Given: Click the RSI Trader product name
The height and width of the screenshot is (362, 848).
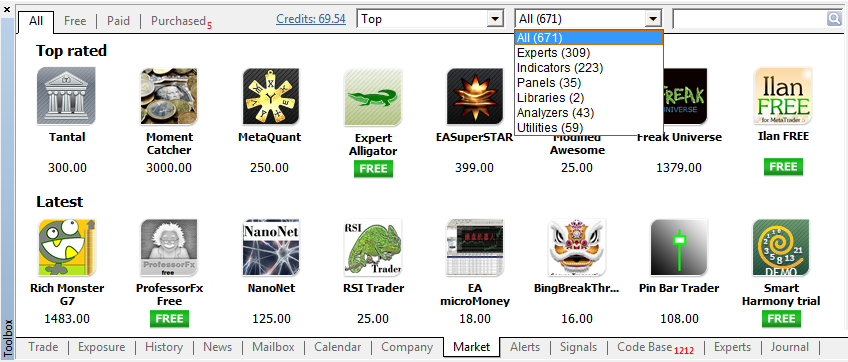Looking at the screenshot, I should pos(374,288).
